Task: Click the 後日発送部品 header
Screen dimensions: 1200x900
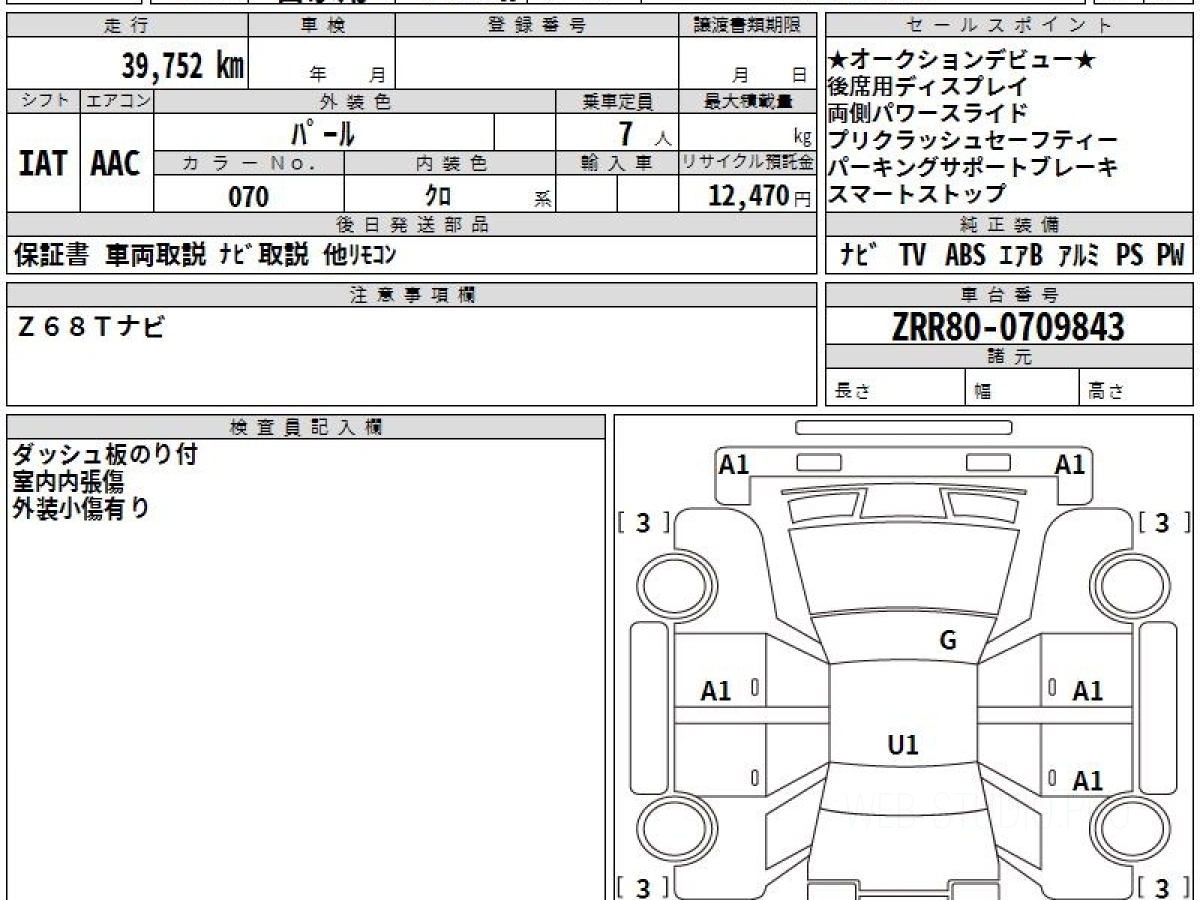Action: (x=411, y=225)
